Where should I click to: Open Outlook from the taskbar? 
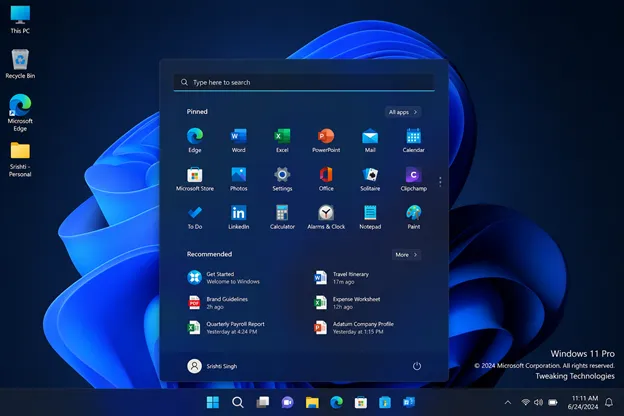tap(409, 402)
